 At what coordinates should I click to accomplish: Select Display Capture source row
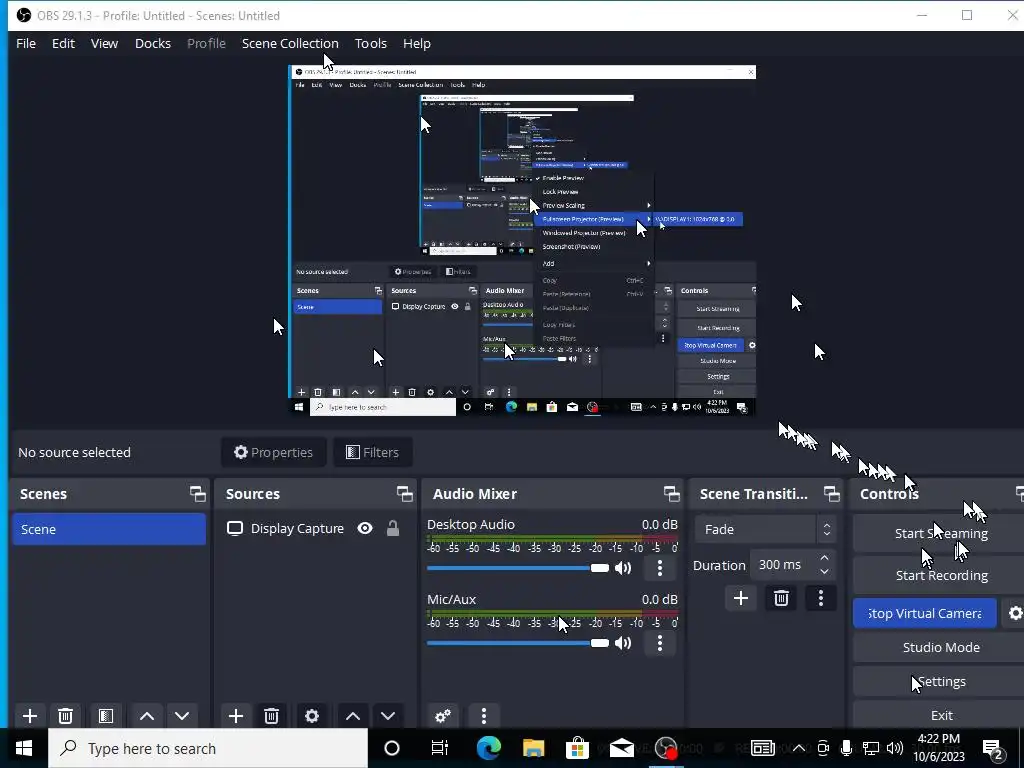coord(317,528)
